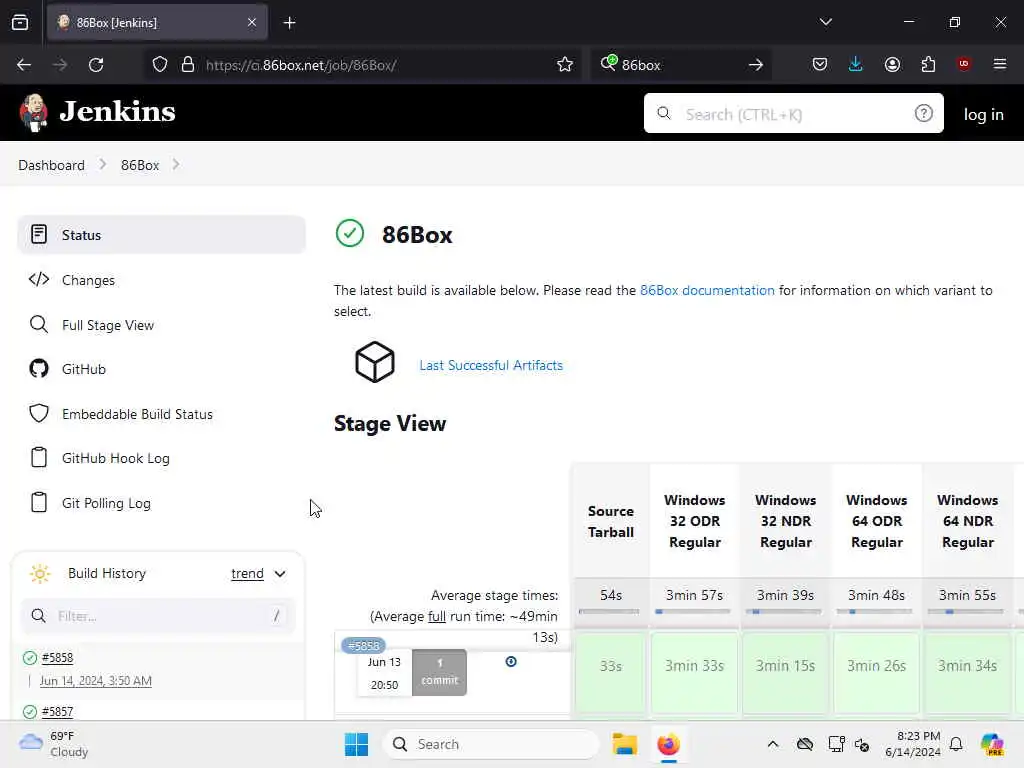Click the Windows 64 ODR Regular 3min 26s cell
1024x768 pixels.
pos(876,672)
